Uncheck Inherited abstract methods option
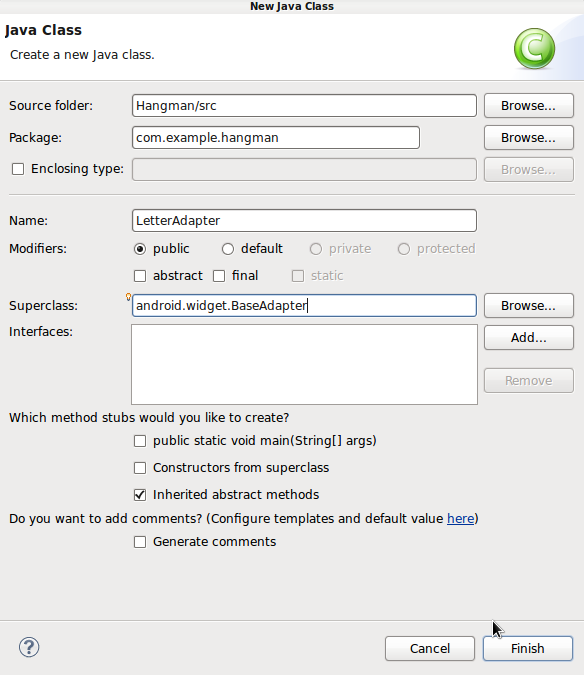Image resolution: width=584 pixels, height=675 pixels. (140, 495)
